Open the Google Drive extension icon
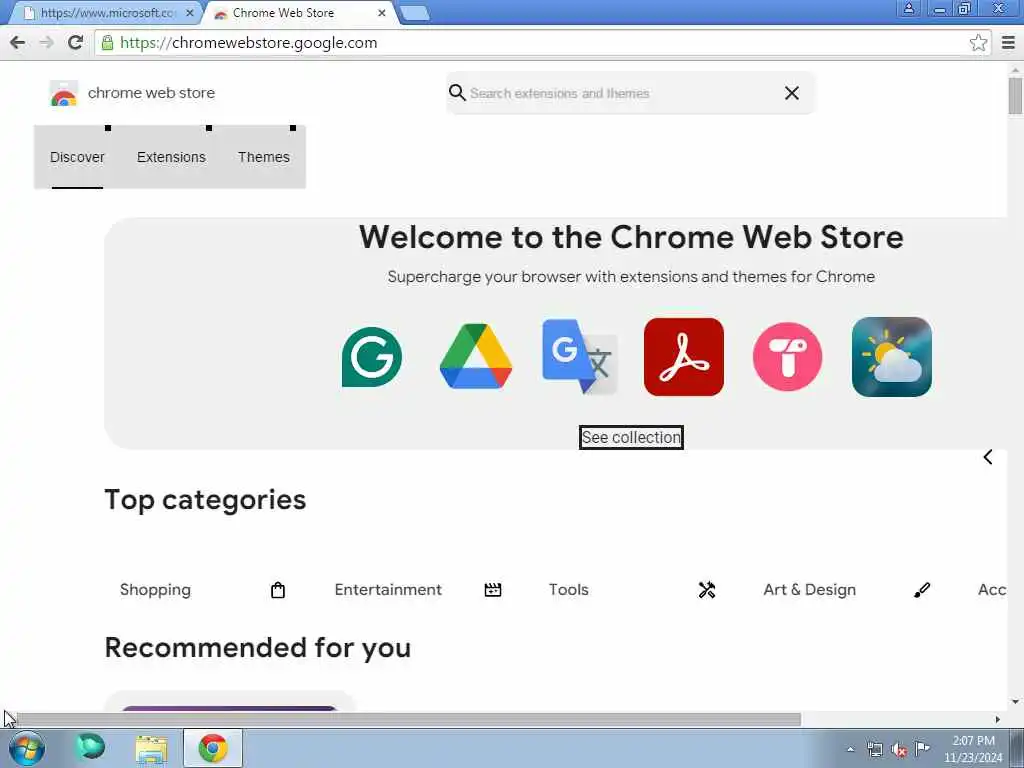 click(475, 357)
